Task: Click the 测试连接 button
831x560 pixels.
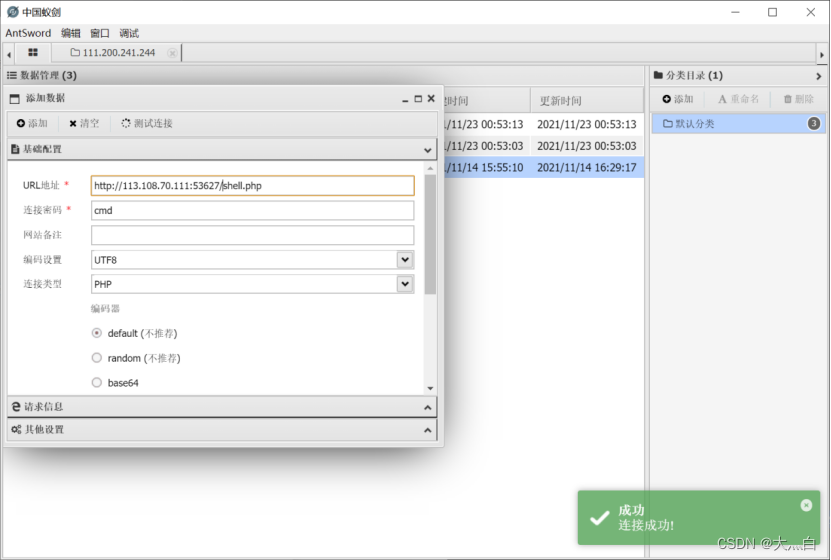Action: 147,123
